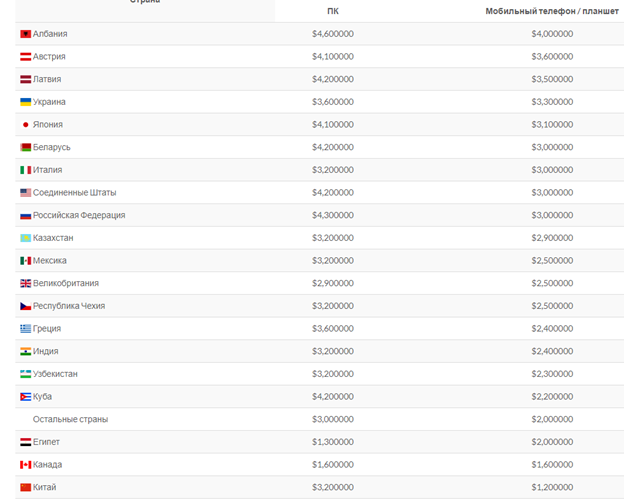Click the ПК column header
Viewport: 624px width, 500px height.
click(x=333, y=12)
